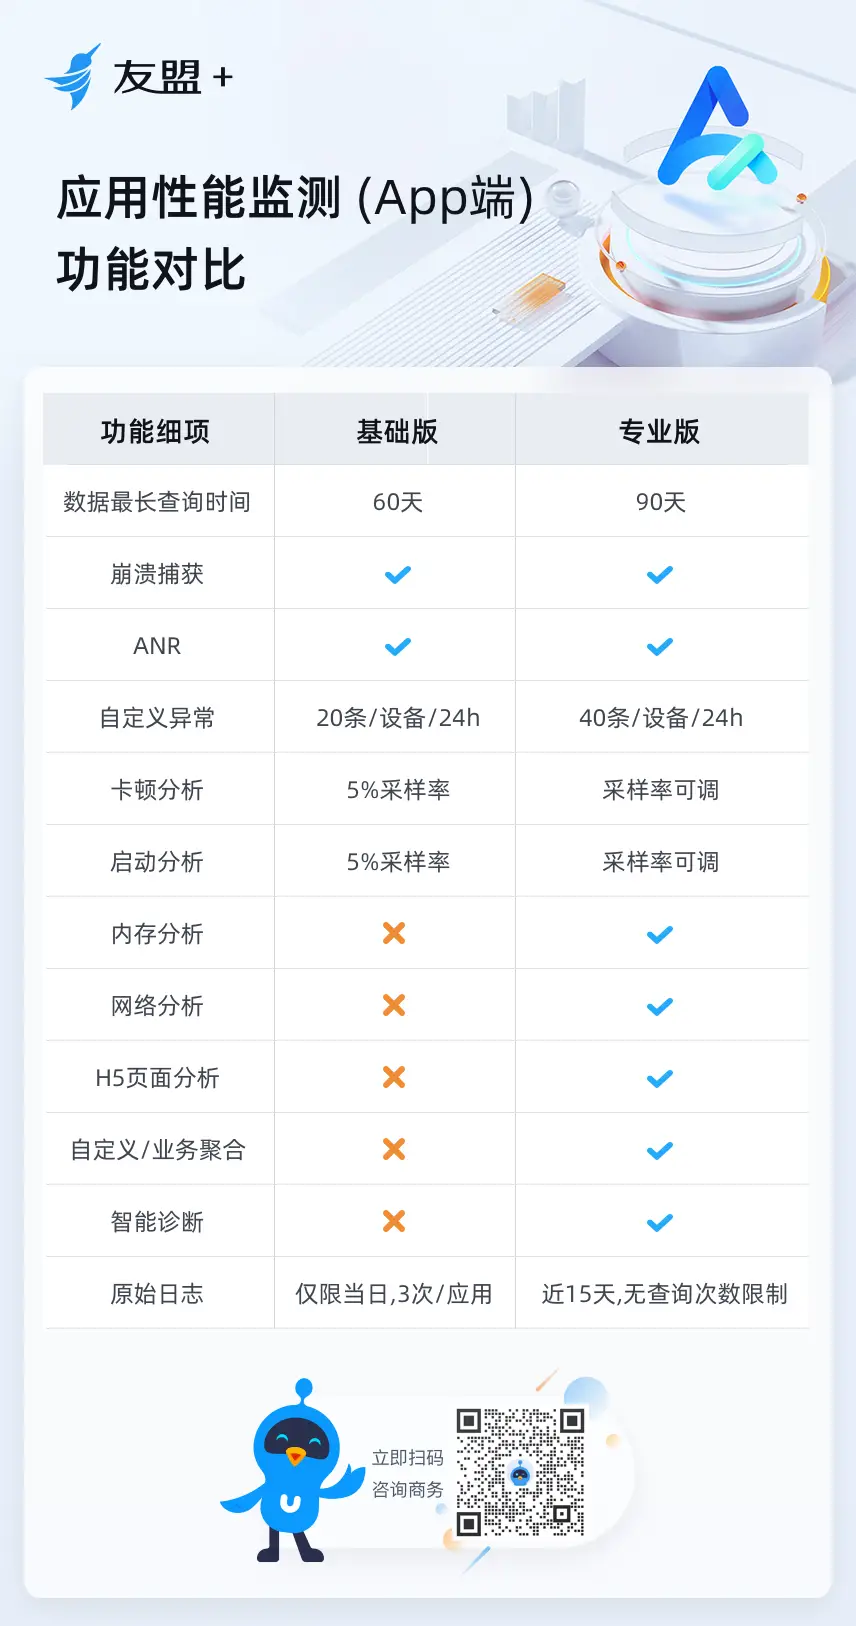This screenshot has height=1626, width=856.
Task: Select the 专业版 column header
Action: [659, 431]
